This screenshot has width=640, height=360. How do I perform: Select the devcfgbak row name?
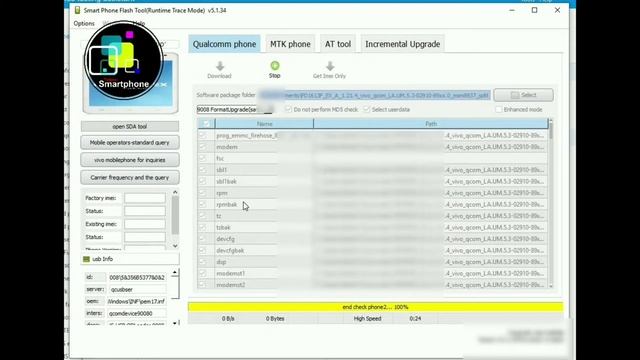click(230, 250)
